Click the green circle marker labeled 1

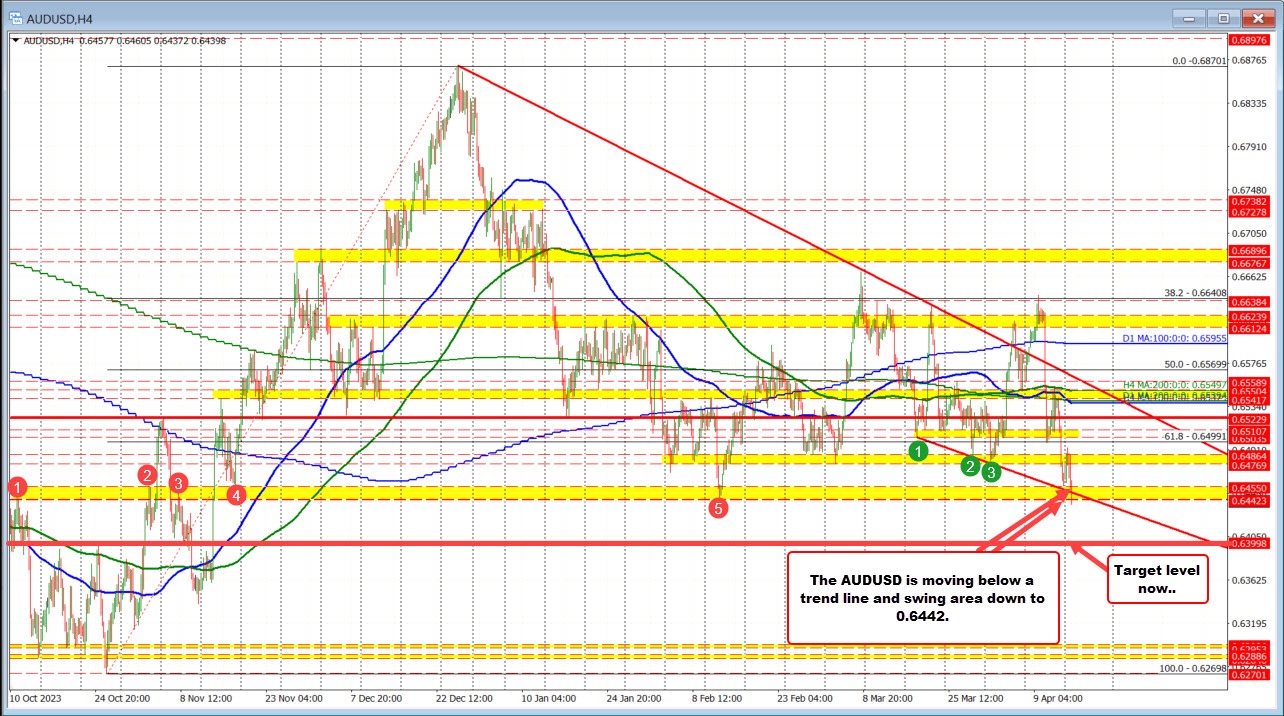(x=919, y=452)
